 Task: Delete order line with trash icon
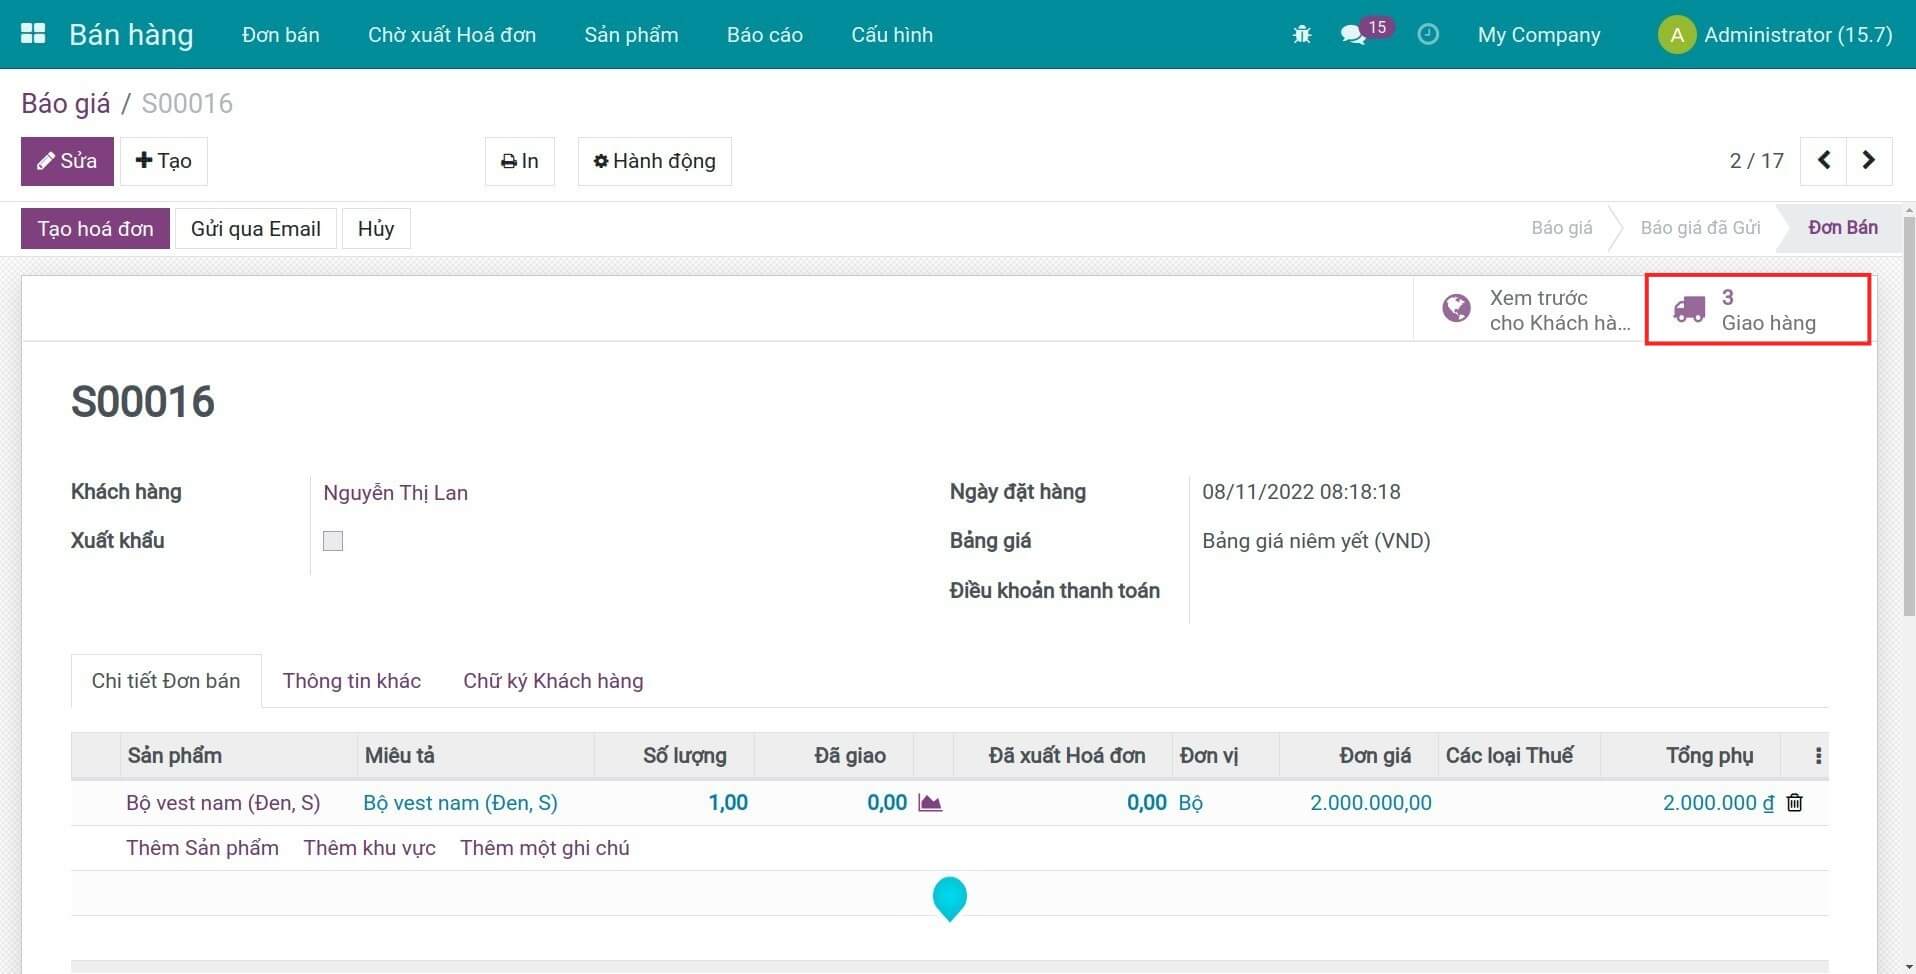tap(1794, 803)
